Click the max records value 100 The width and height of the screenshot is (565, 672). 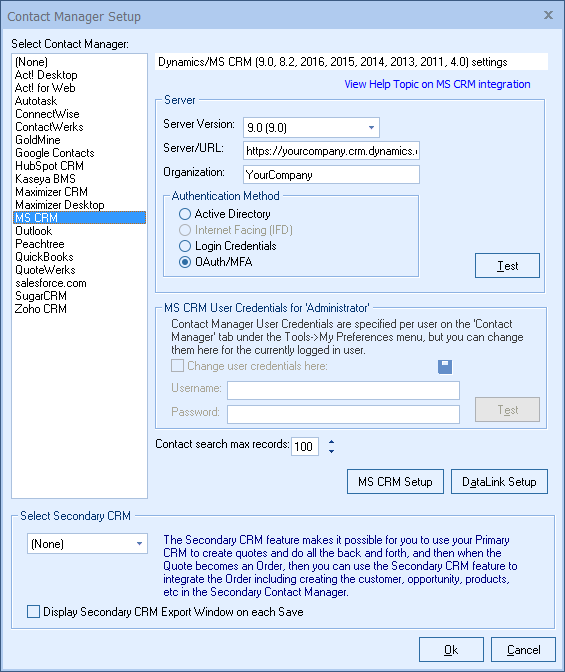304,447
